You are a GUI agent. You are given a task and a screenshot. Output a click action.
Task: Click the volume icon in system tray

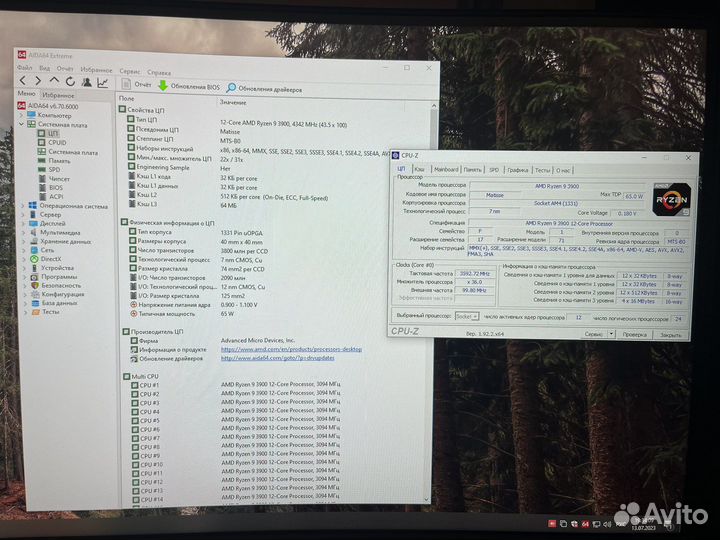click(x=608, y=524)
